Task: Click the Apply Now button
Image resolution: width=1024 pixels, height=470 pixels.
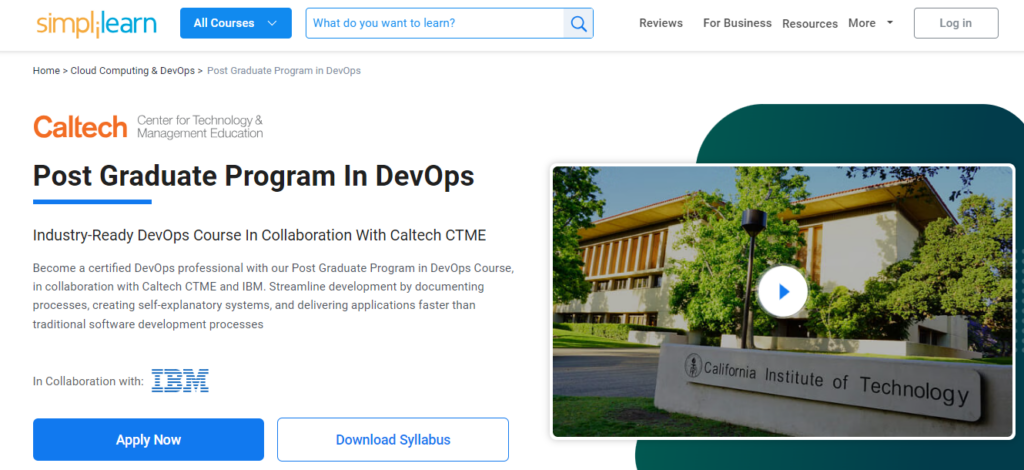Action: (148, 440)
